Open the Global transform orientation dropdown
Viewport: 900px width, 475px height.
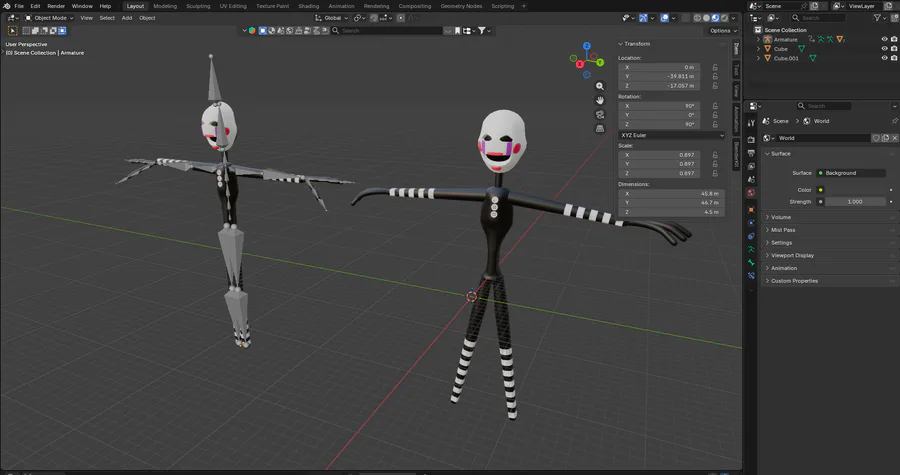[x=331, y=18]
